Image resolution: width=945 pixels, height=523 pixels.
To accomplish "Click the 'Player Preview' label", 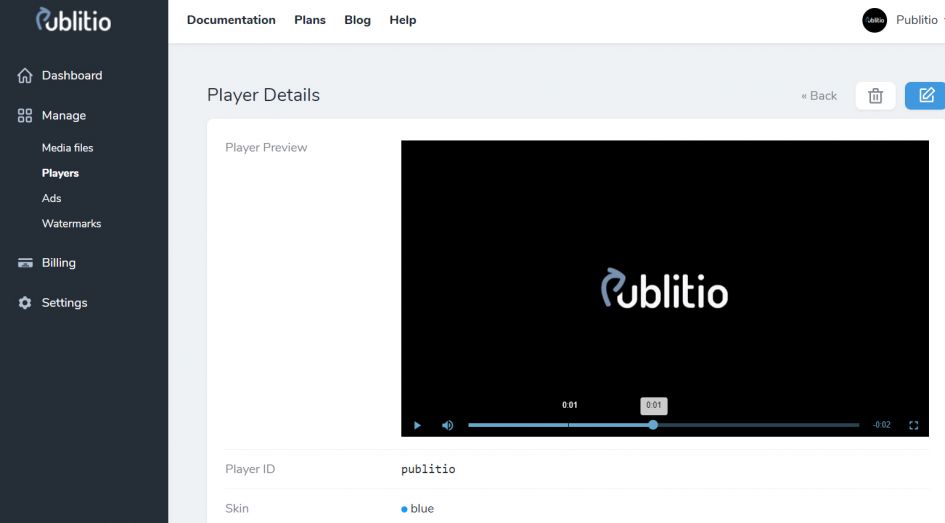I will 266,148.
